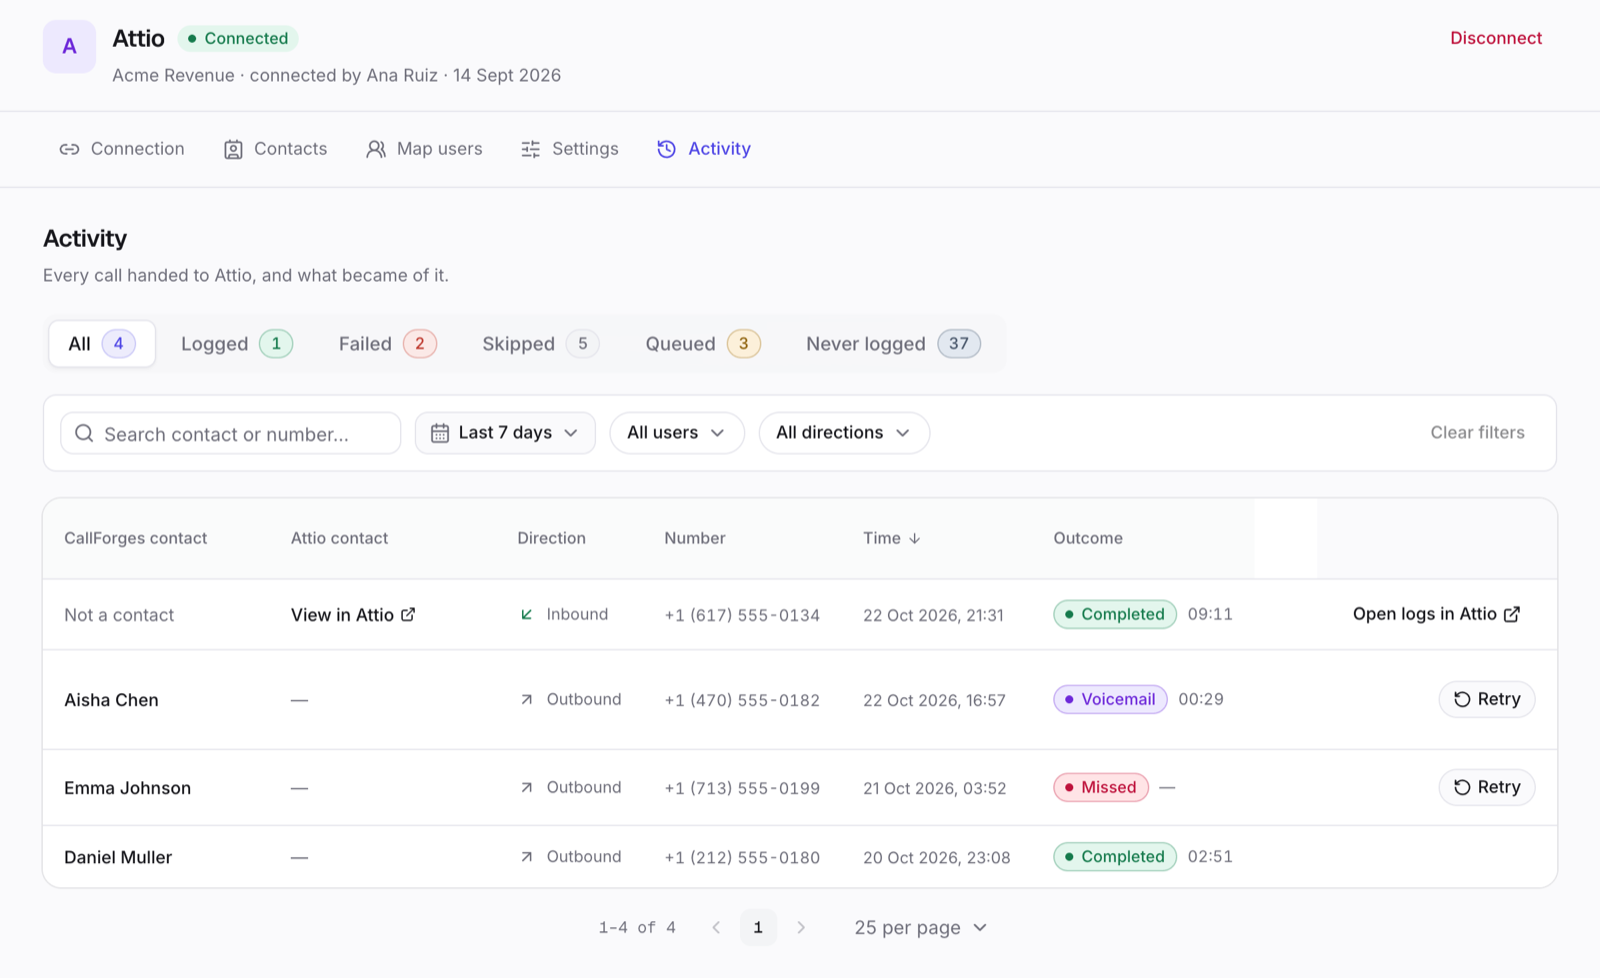The height and width of the screenshot is (978, 1600).
Task: Click Outbound arrow icon in Daniel Muller row
Action: click(527, 857)
